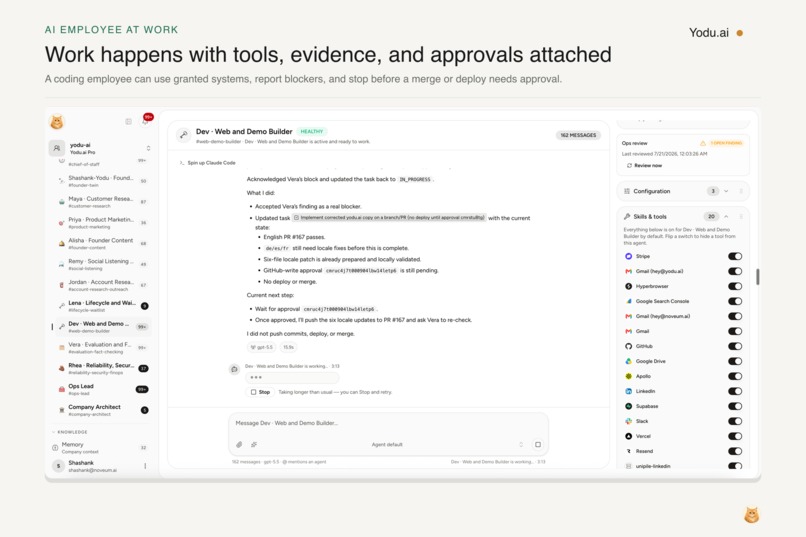Expand the Configuration section

click(726, 191)
